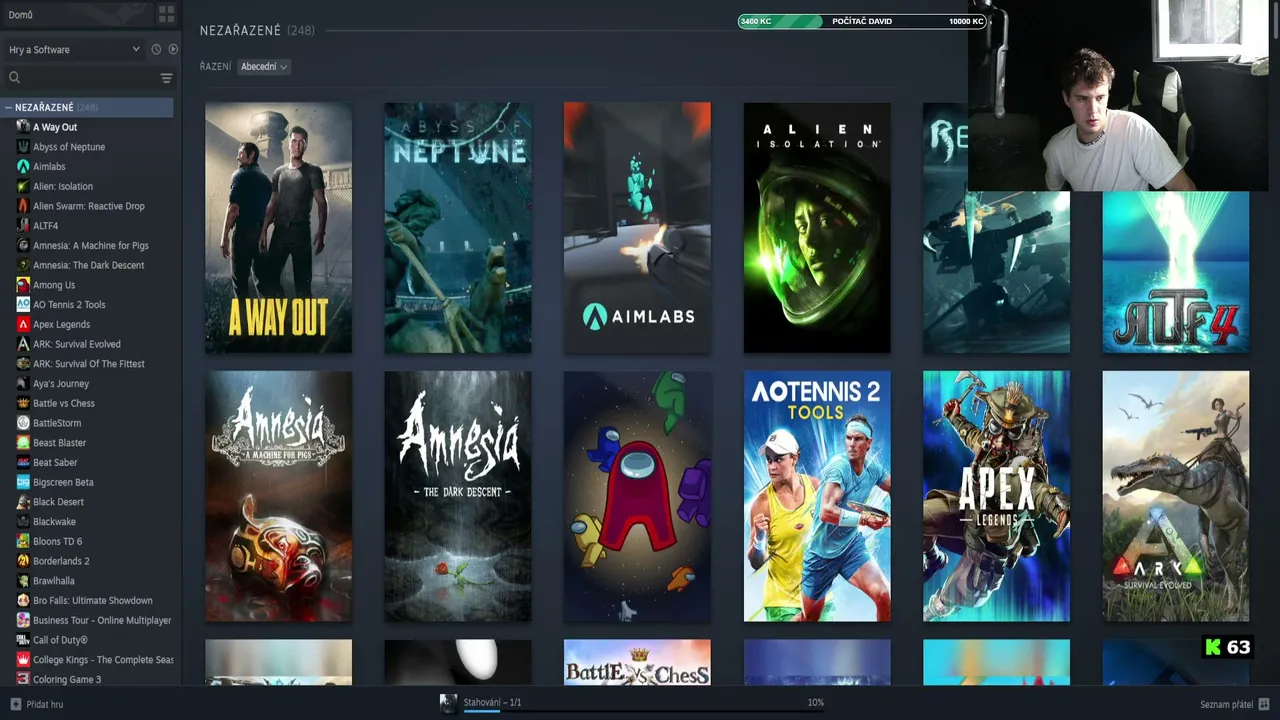Open the Among Us cover in the grid
The height and width of the screenshot is (720, 1280).
tap(637, 497)
